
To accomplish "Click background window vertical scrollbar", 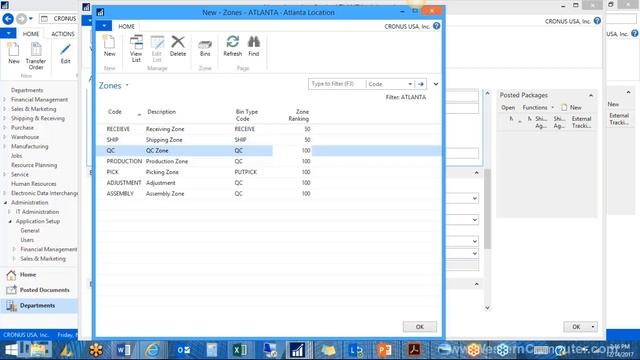I will pyautogui.click(x=487, y=208).
